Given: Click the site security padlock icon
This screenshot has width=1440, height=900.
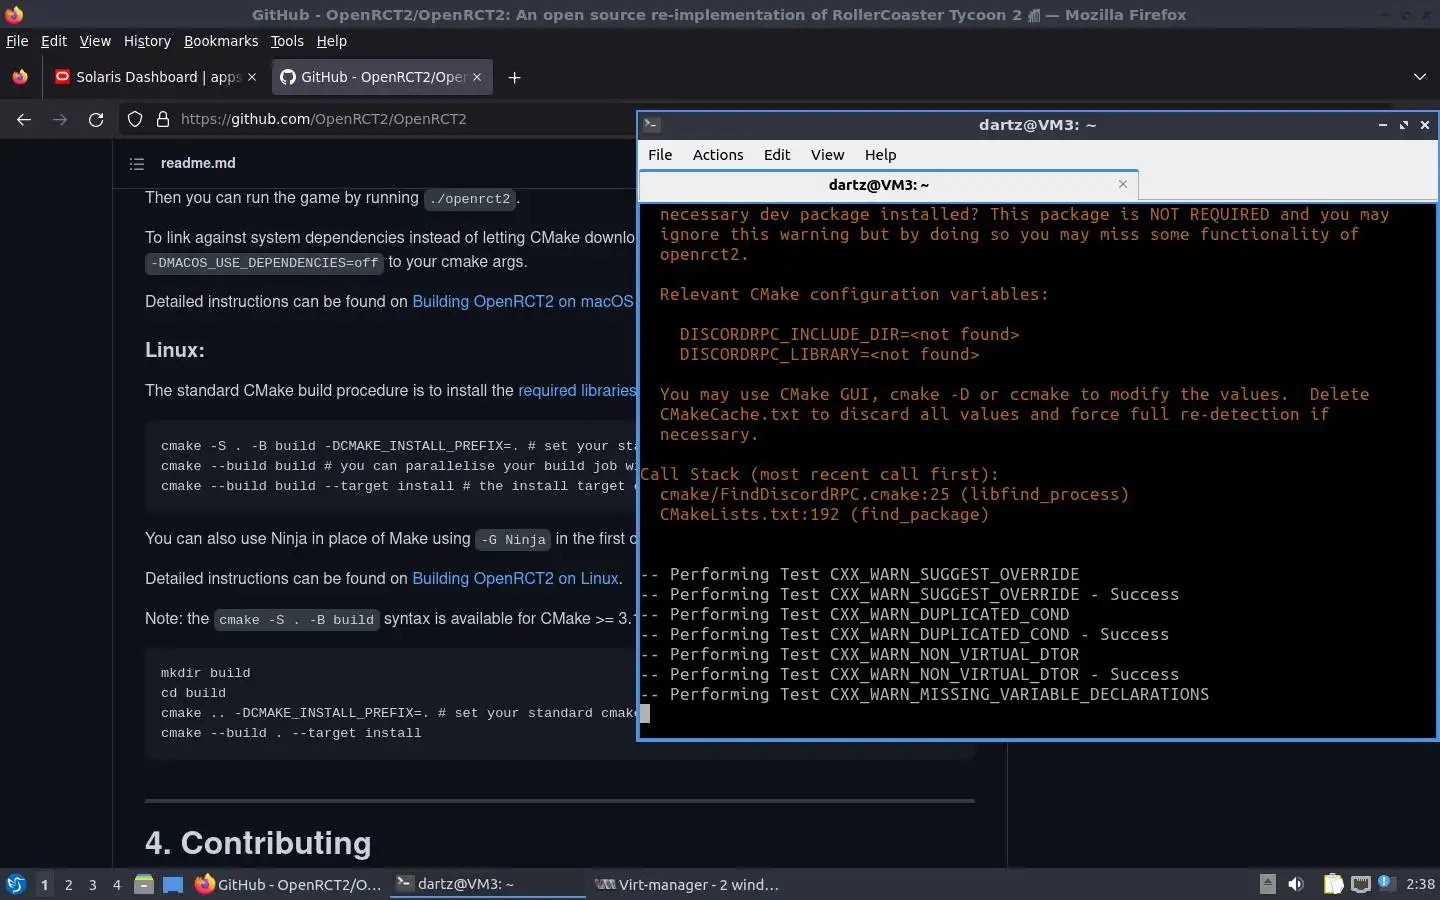Looking at the screenshot, I should 162,119.
